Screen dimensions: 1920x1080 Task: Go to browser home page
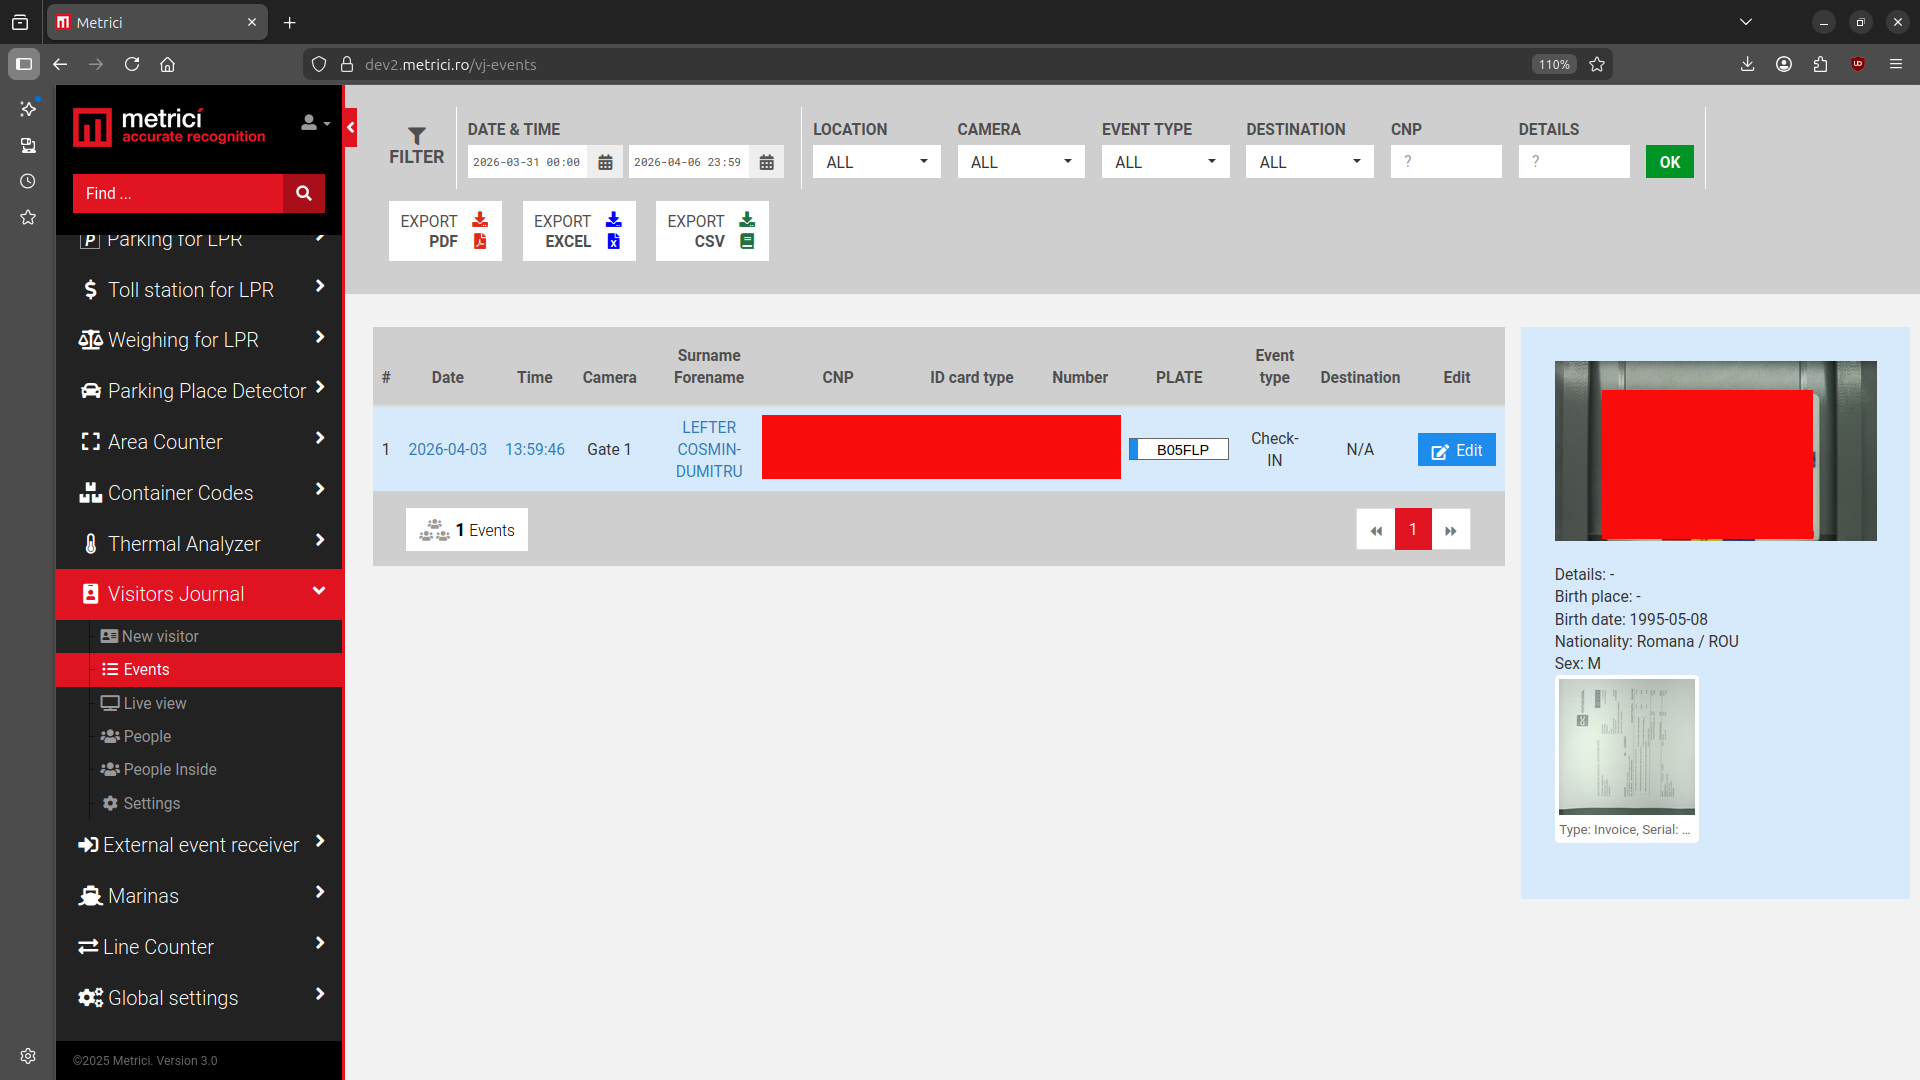point(168,64)
